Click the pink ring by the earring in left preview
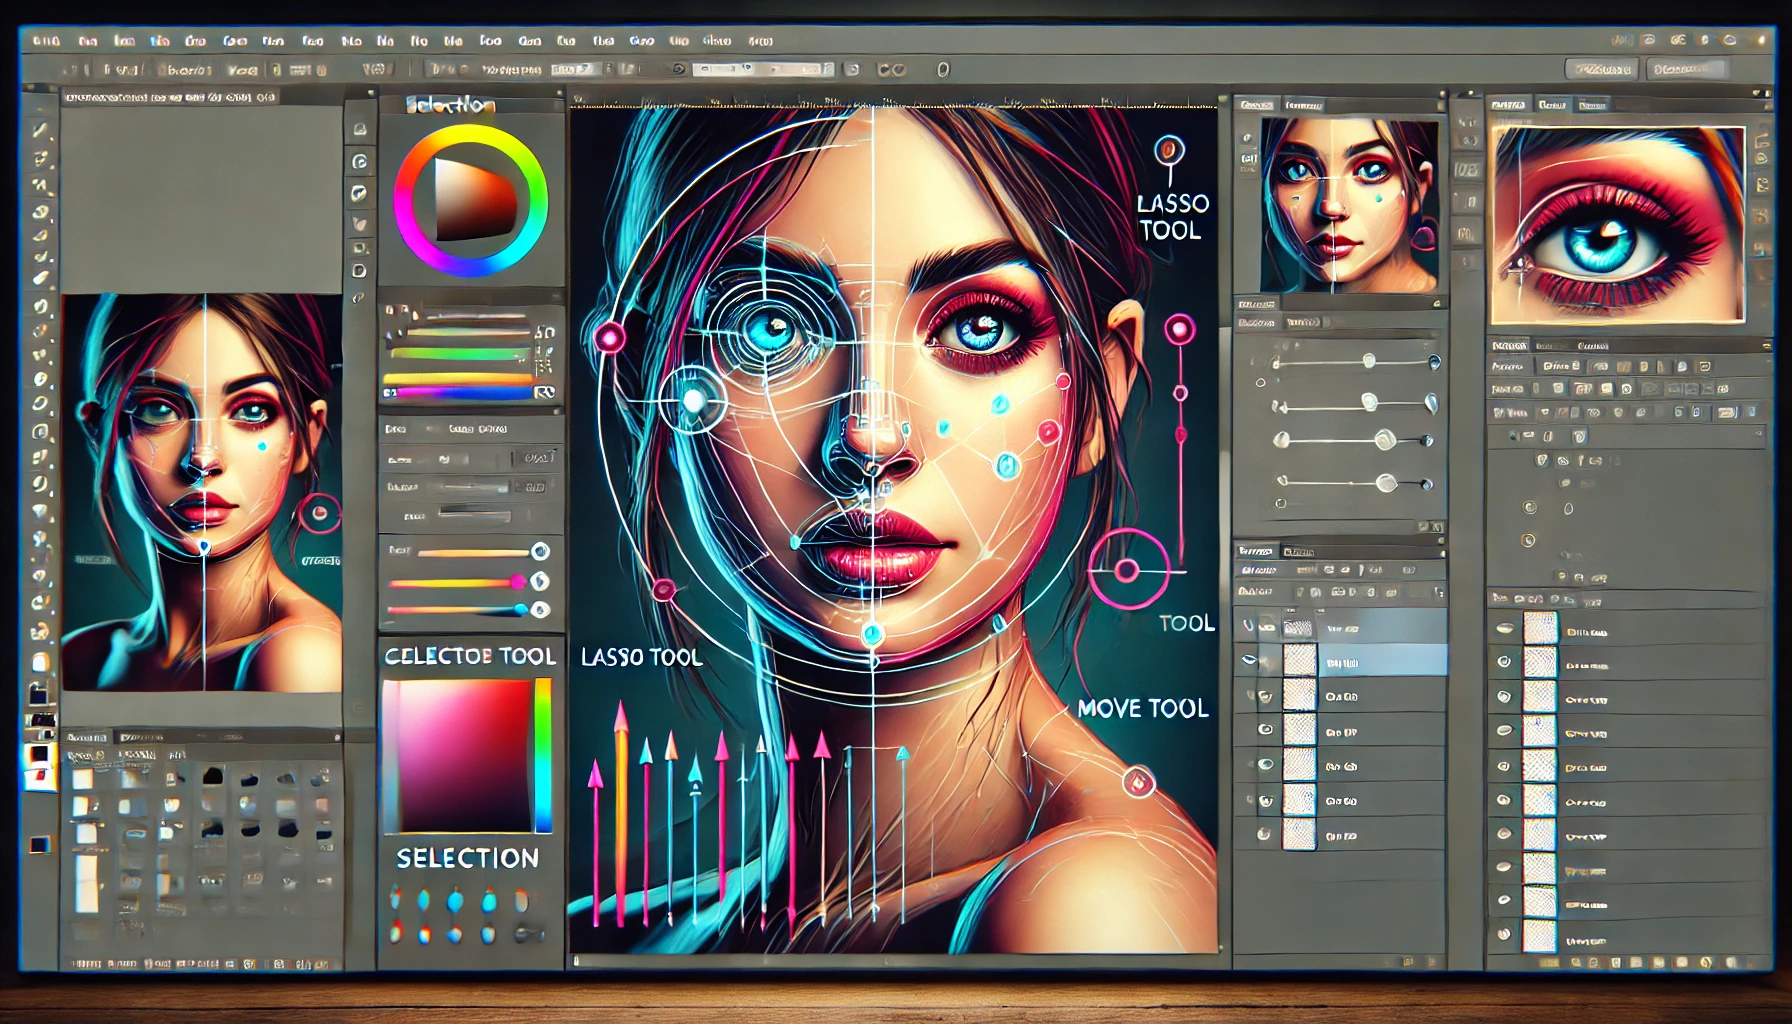 click(x=320, y=514)
